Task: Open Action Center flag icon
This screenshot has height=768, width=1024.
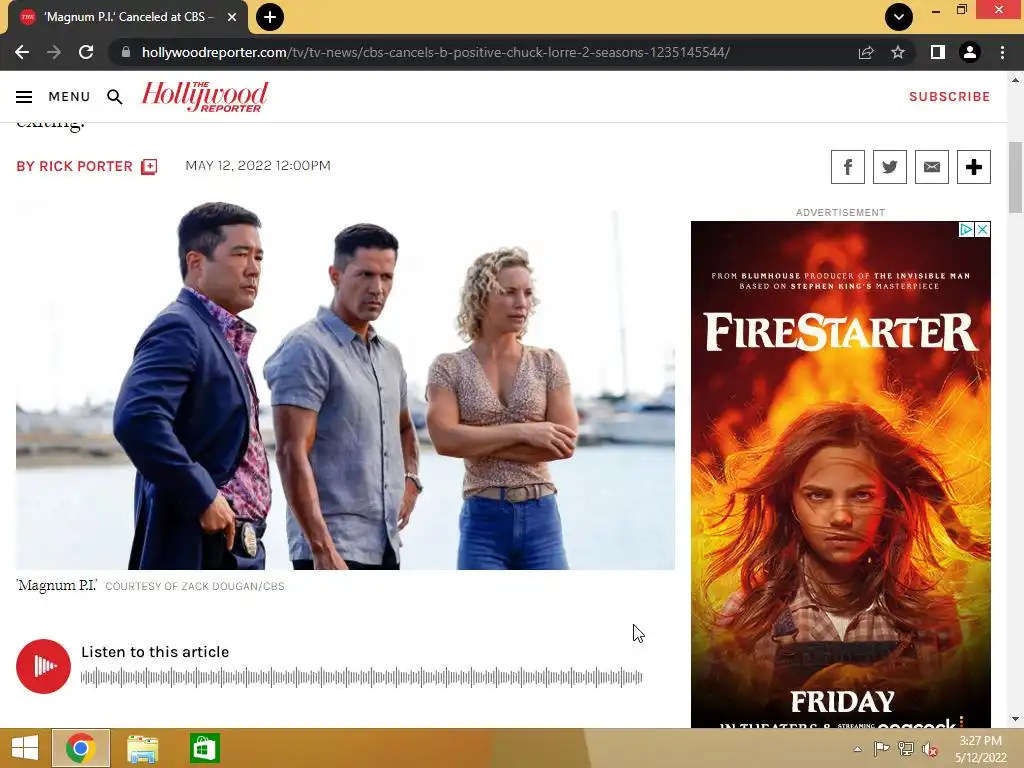Action: (x=882, y=749)
